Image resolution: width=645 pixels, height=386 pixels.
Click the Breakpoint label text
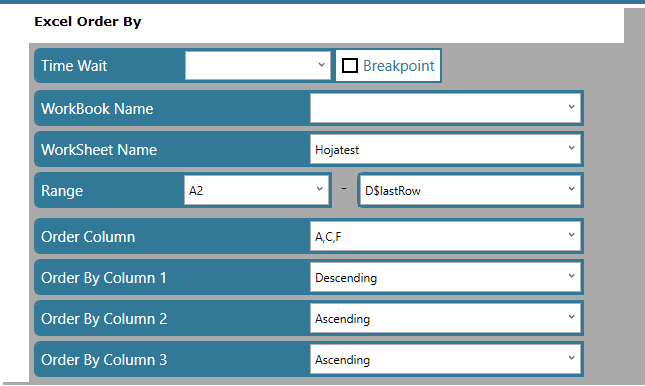399,66
